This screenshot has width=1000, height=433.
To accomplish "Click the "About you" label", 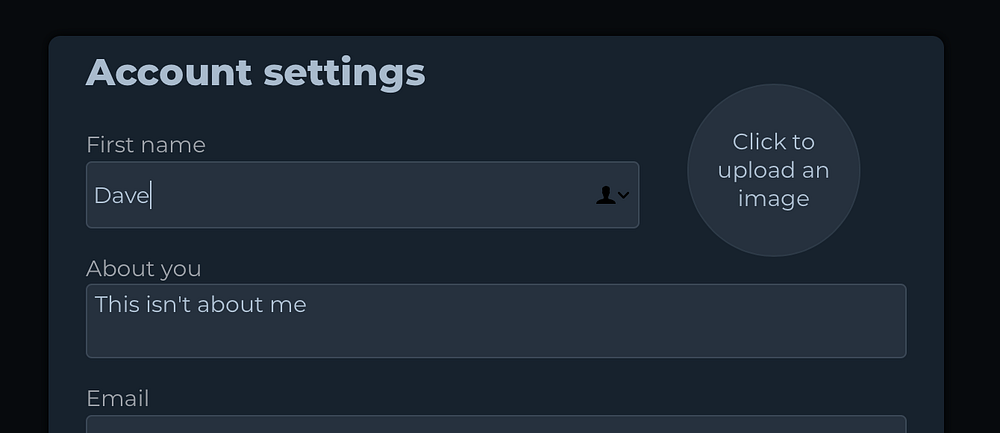I will coord(144,268).
